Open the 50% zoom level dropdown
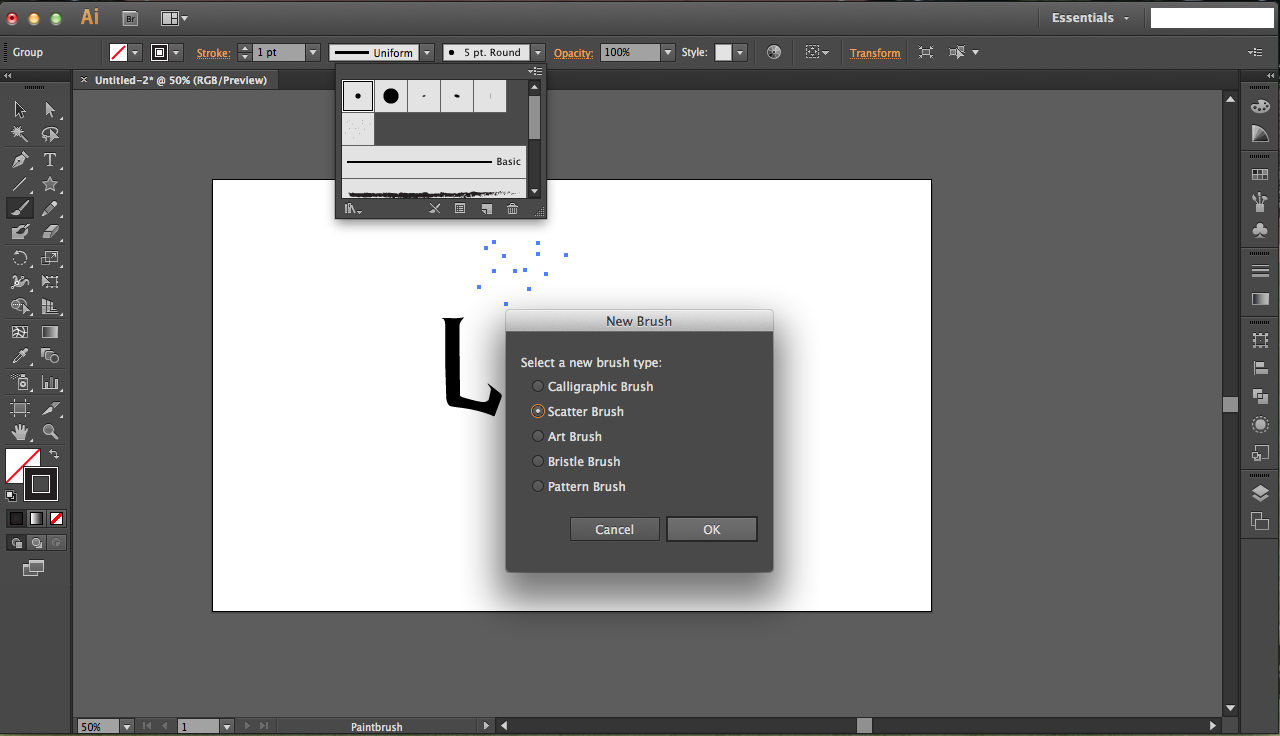The width and height of the screenshot is (1280, 736). [x=127, y=726]
